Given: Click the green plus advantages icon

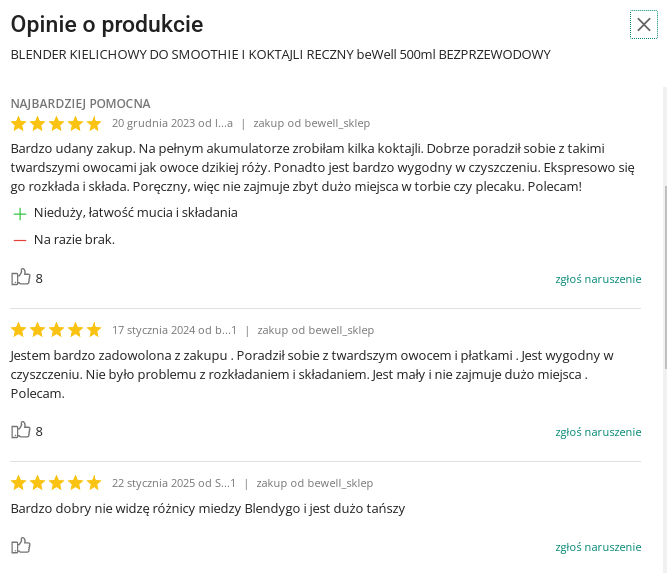Looking at the screenshot, I should 20,214.
